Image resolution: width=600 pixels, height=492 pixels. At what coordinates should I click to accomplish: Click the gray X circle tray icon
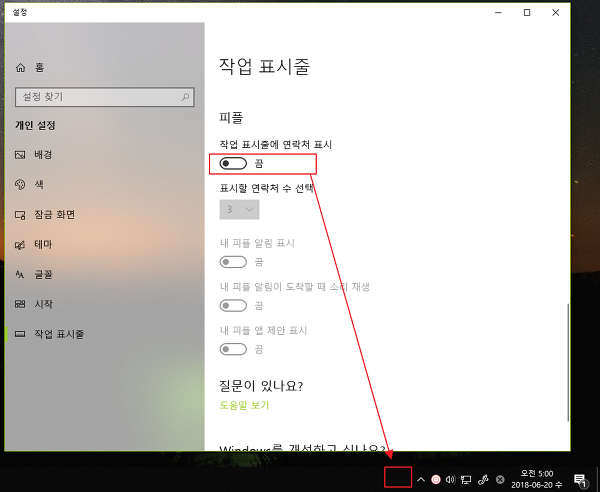click(500, 479)
